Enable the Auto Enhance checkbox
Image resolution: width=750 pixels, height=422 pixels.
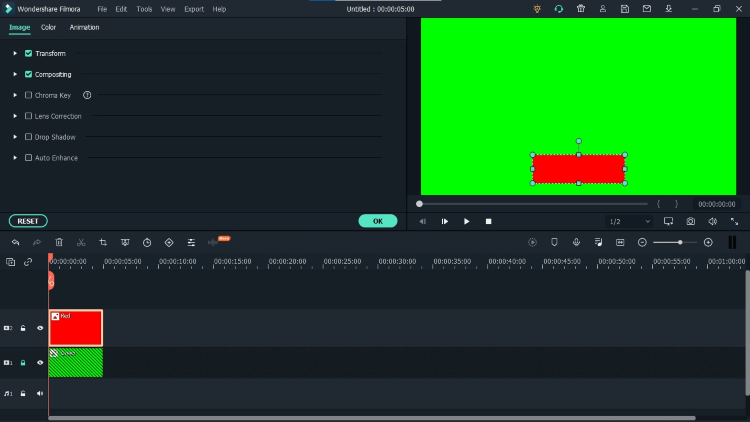(28, 157)
